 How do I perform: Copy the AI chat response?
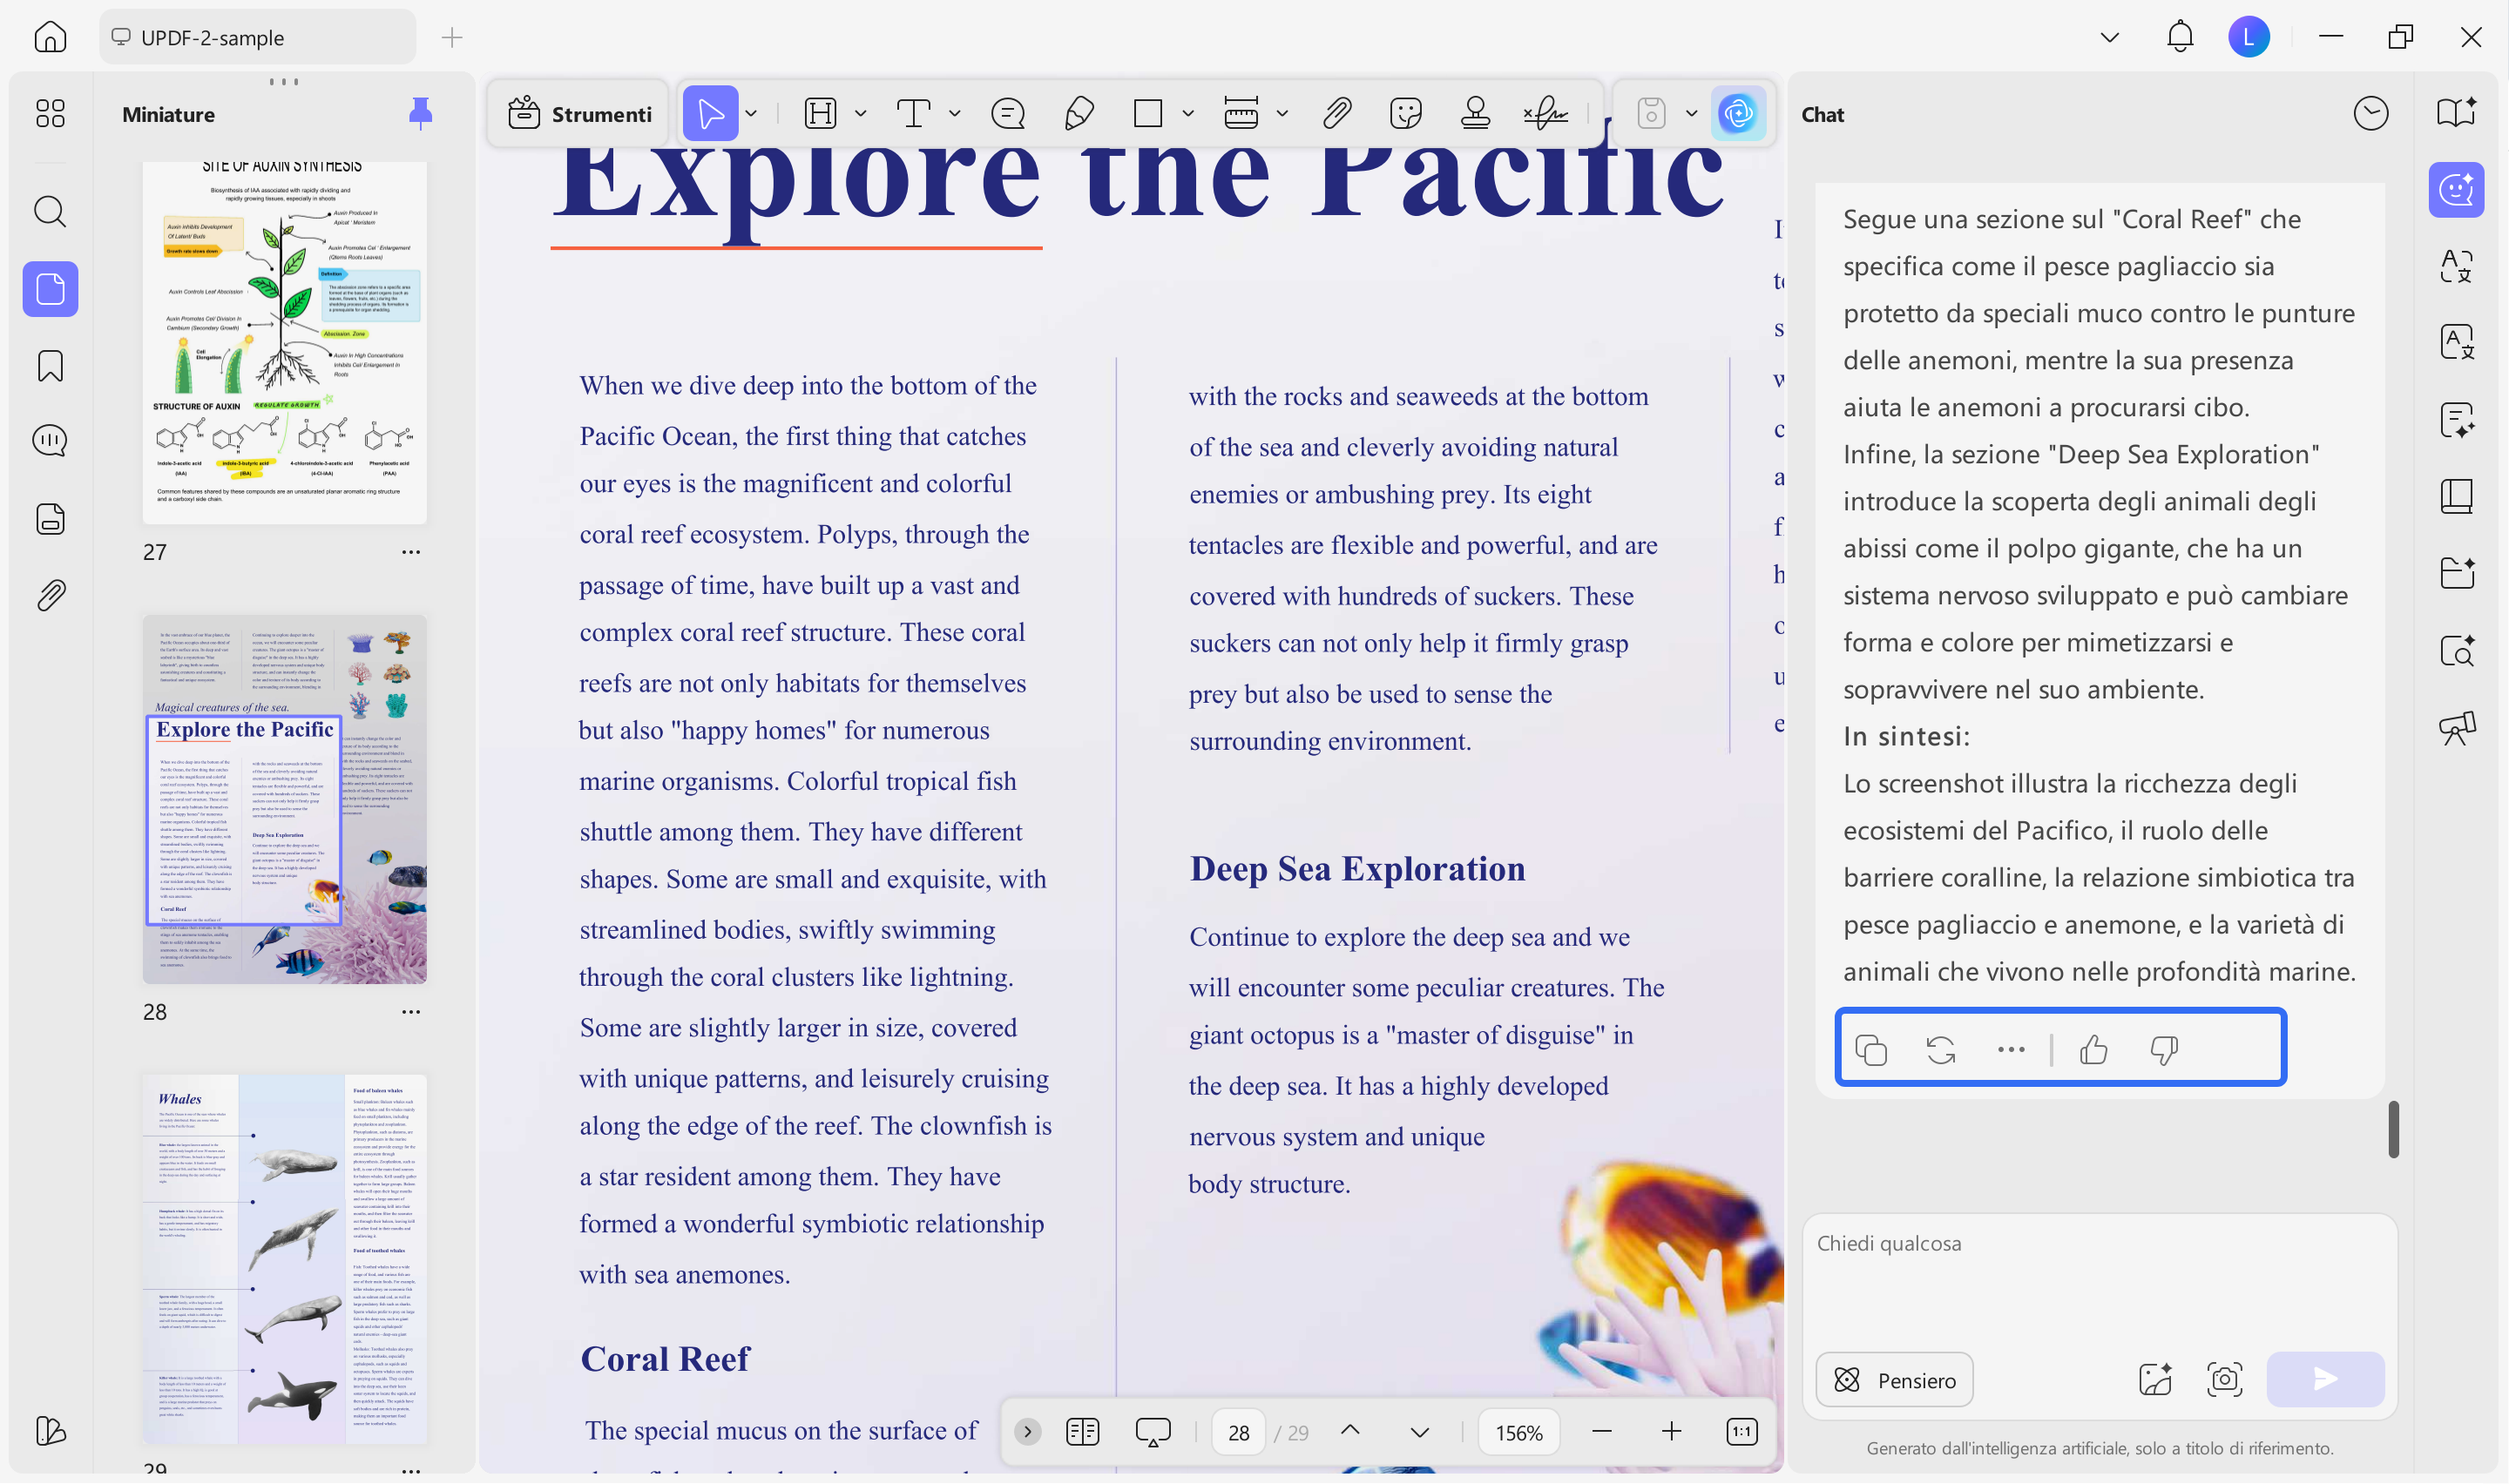tap(1871, 1050)
